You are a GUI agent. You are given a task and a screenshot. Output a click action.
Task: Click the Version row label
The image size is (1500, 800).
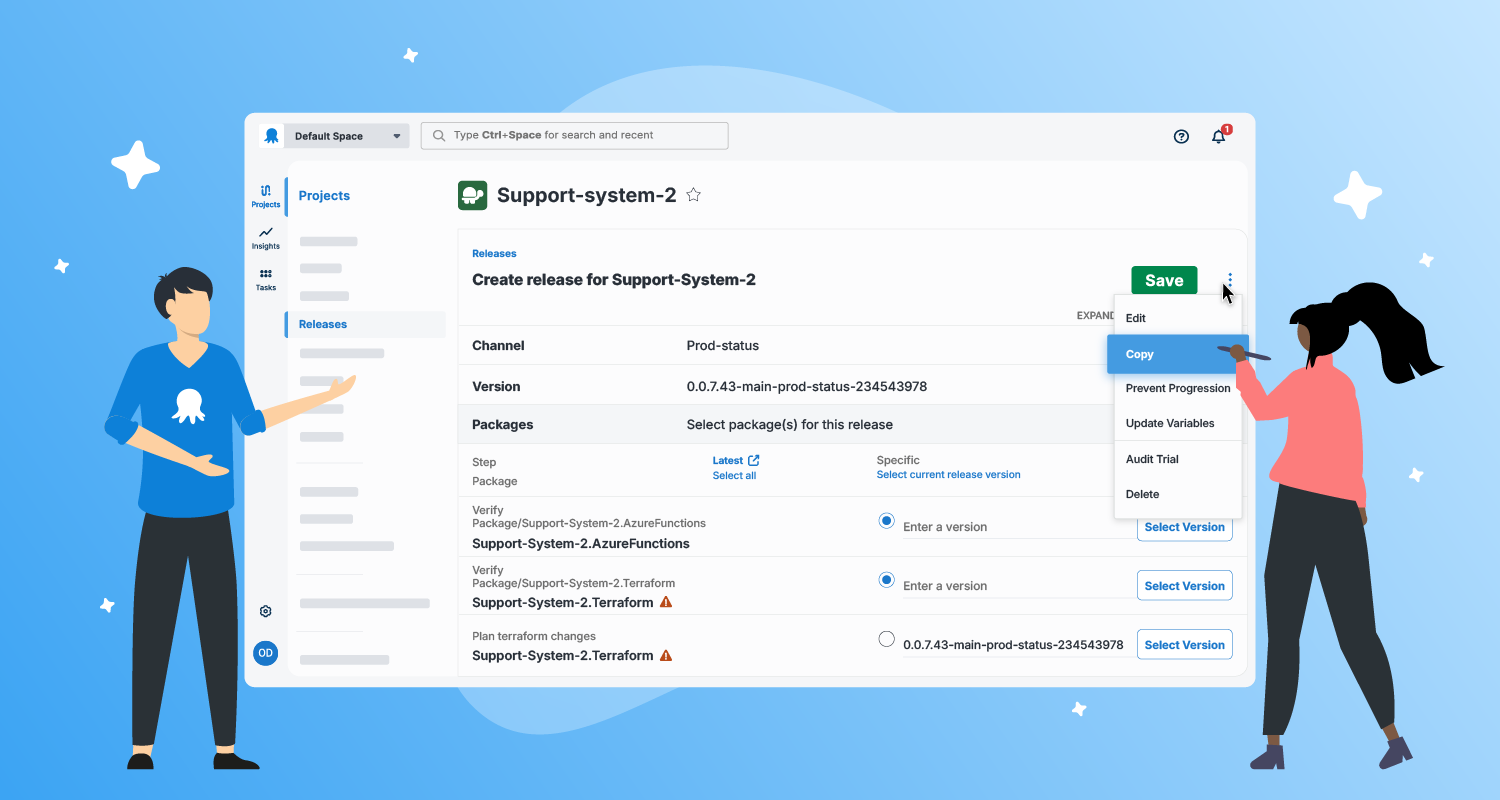[x=496, y=387]
